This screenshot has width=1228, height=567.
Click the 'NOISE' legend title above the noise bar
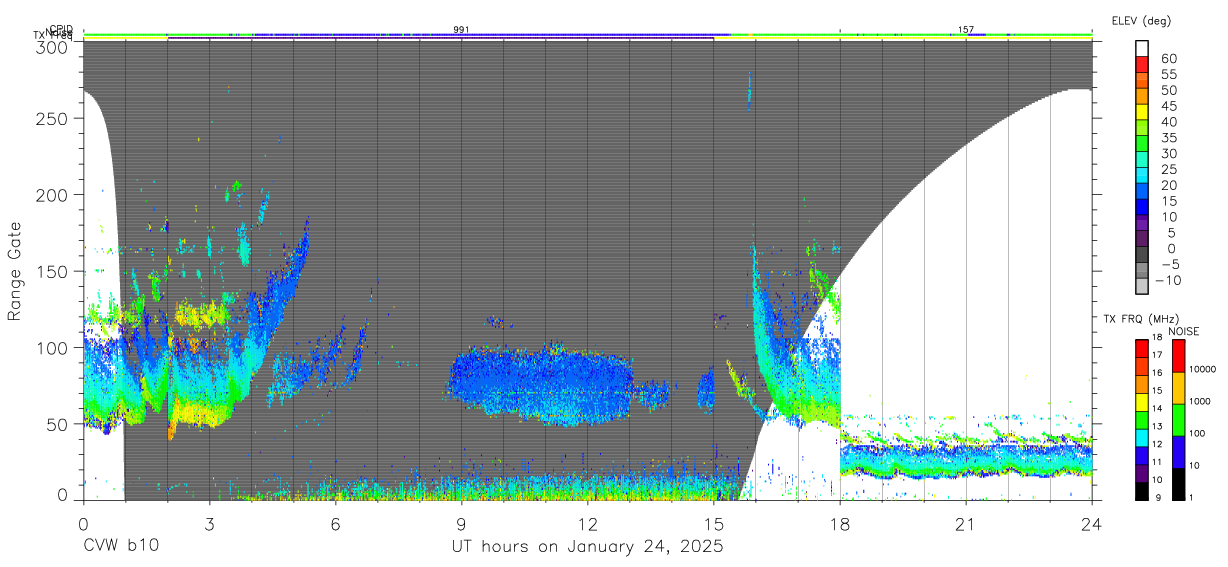point(1183,331)
